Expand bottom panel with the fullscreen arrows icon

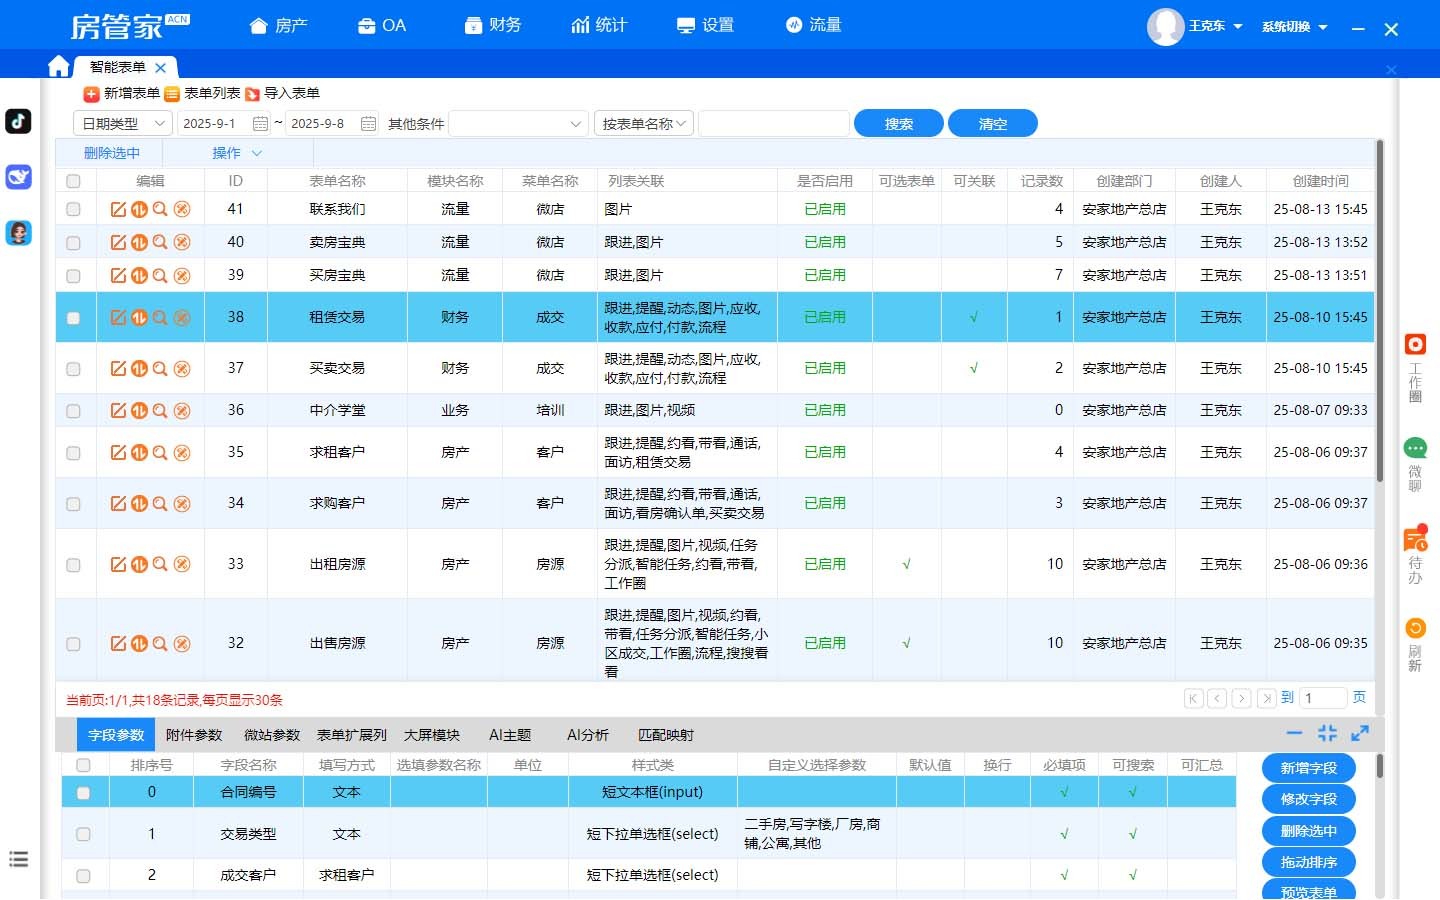point(1360,733)
